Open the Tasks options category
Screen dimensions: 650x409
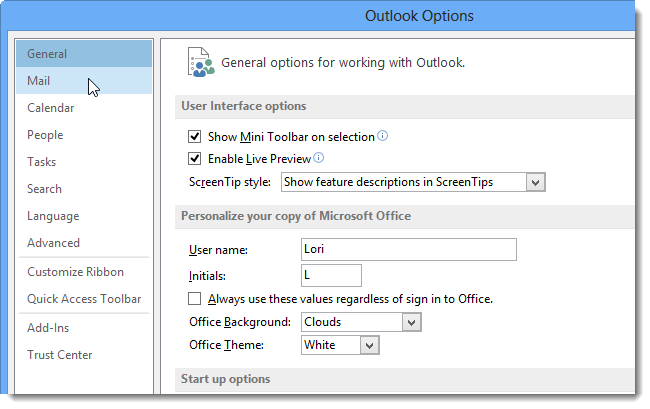pos(84,162)
